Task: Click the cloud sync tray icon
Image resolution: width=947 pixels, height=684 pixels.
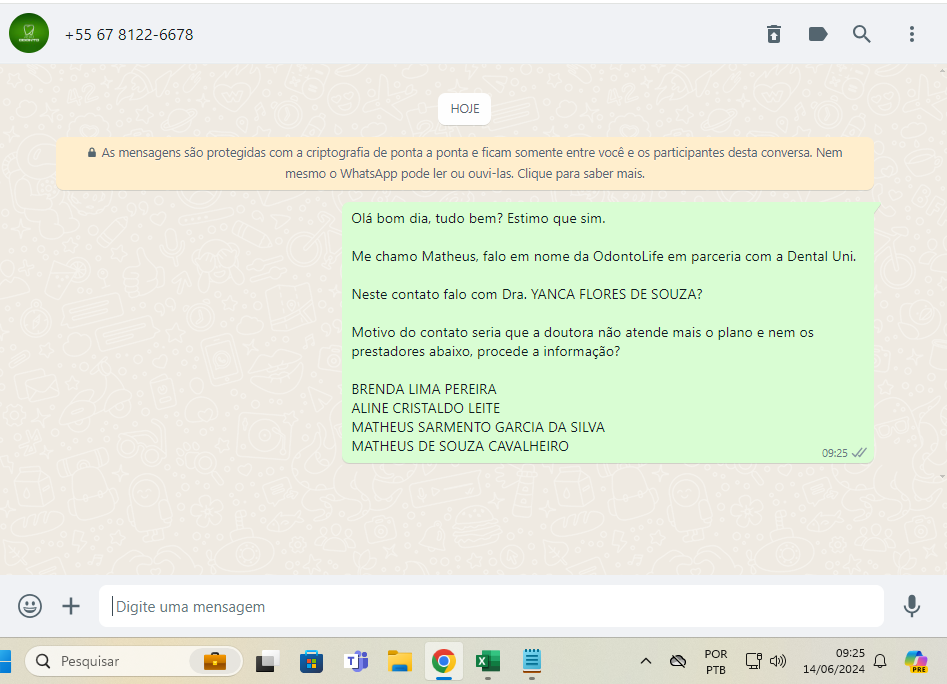Action: click(x=678, y=661)
